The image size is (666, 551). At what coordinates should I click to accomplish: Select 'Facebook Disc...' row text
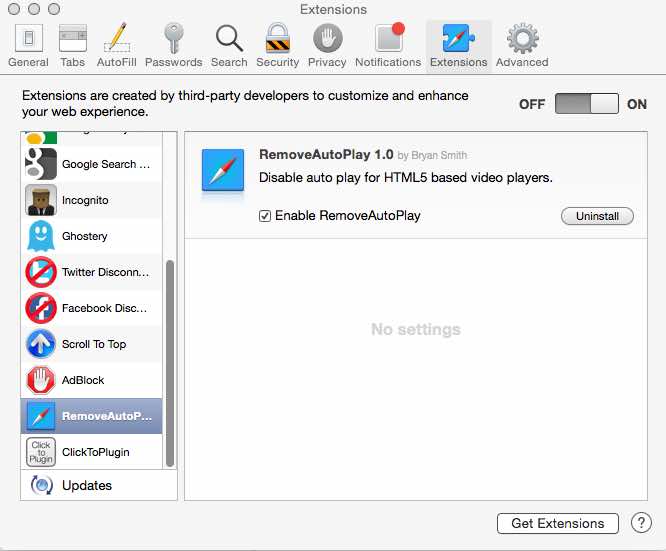104,308
